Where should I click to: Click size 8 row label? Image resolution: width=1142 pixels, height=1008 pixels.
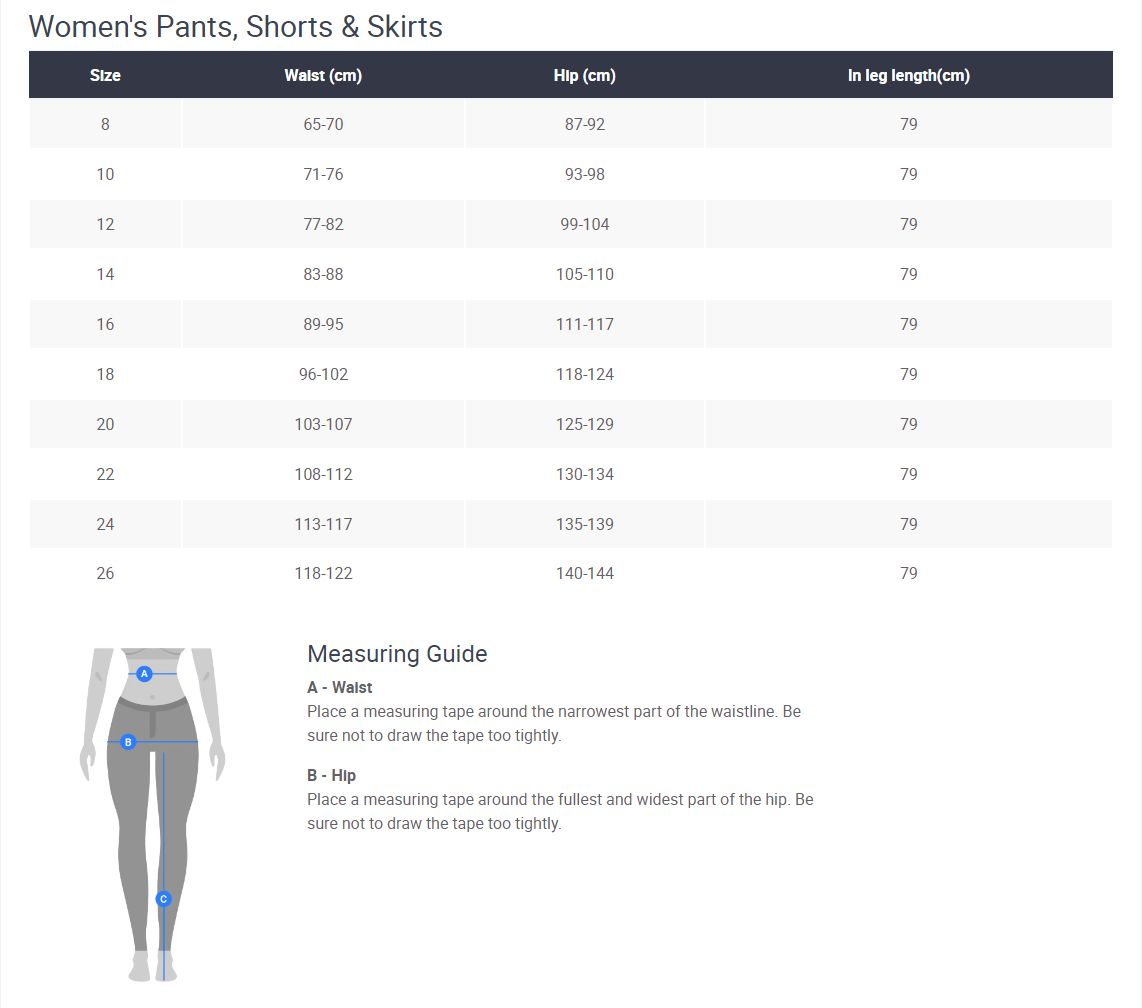tap(105, 125)
